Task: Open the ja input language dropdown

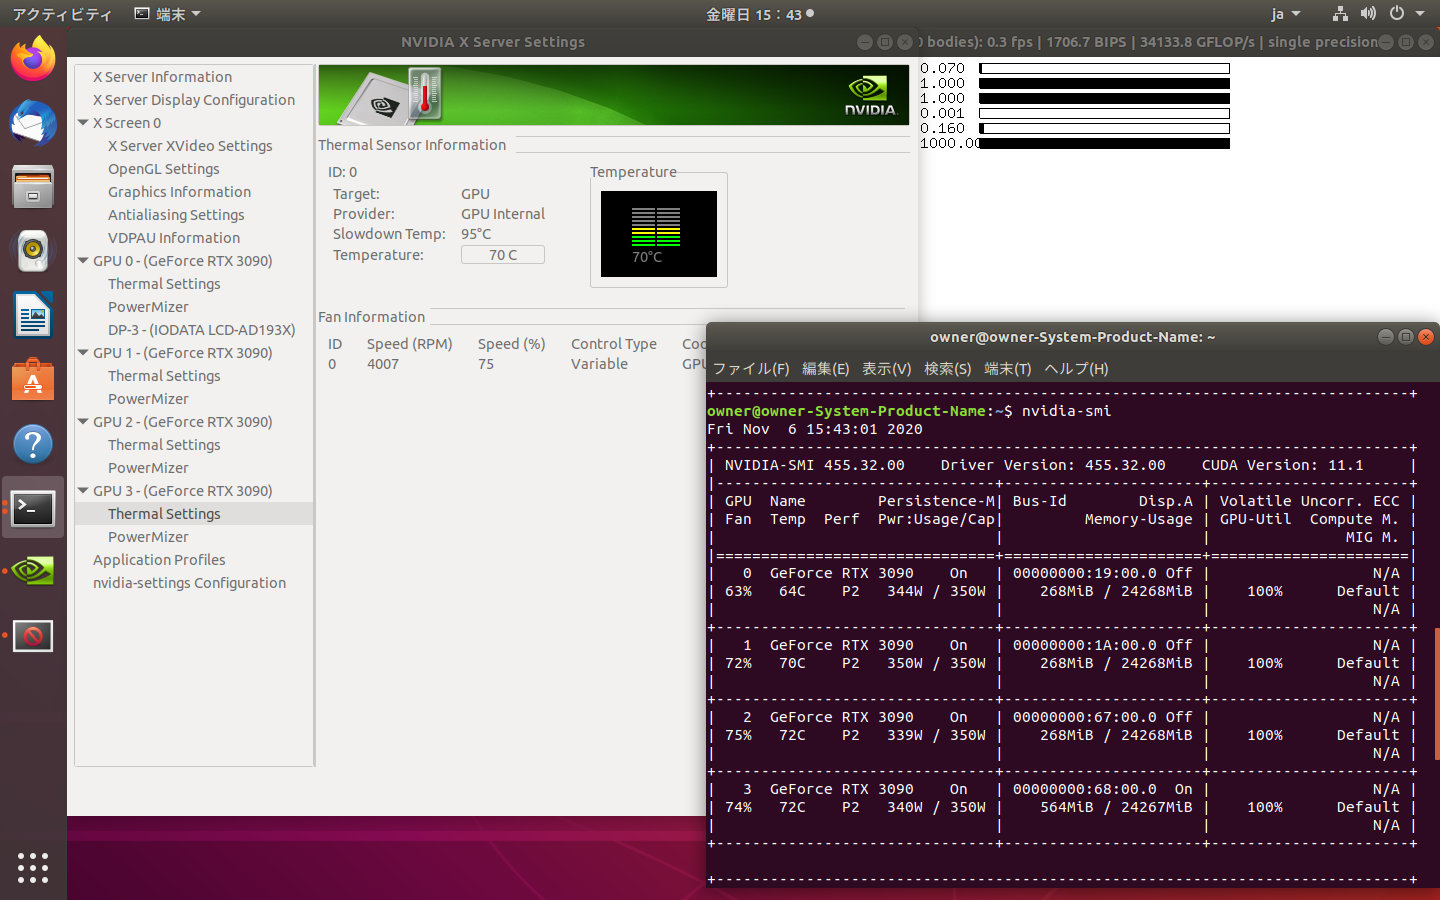Action: tap(1286, 14)
